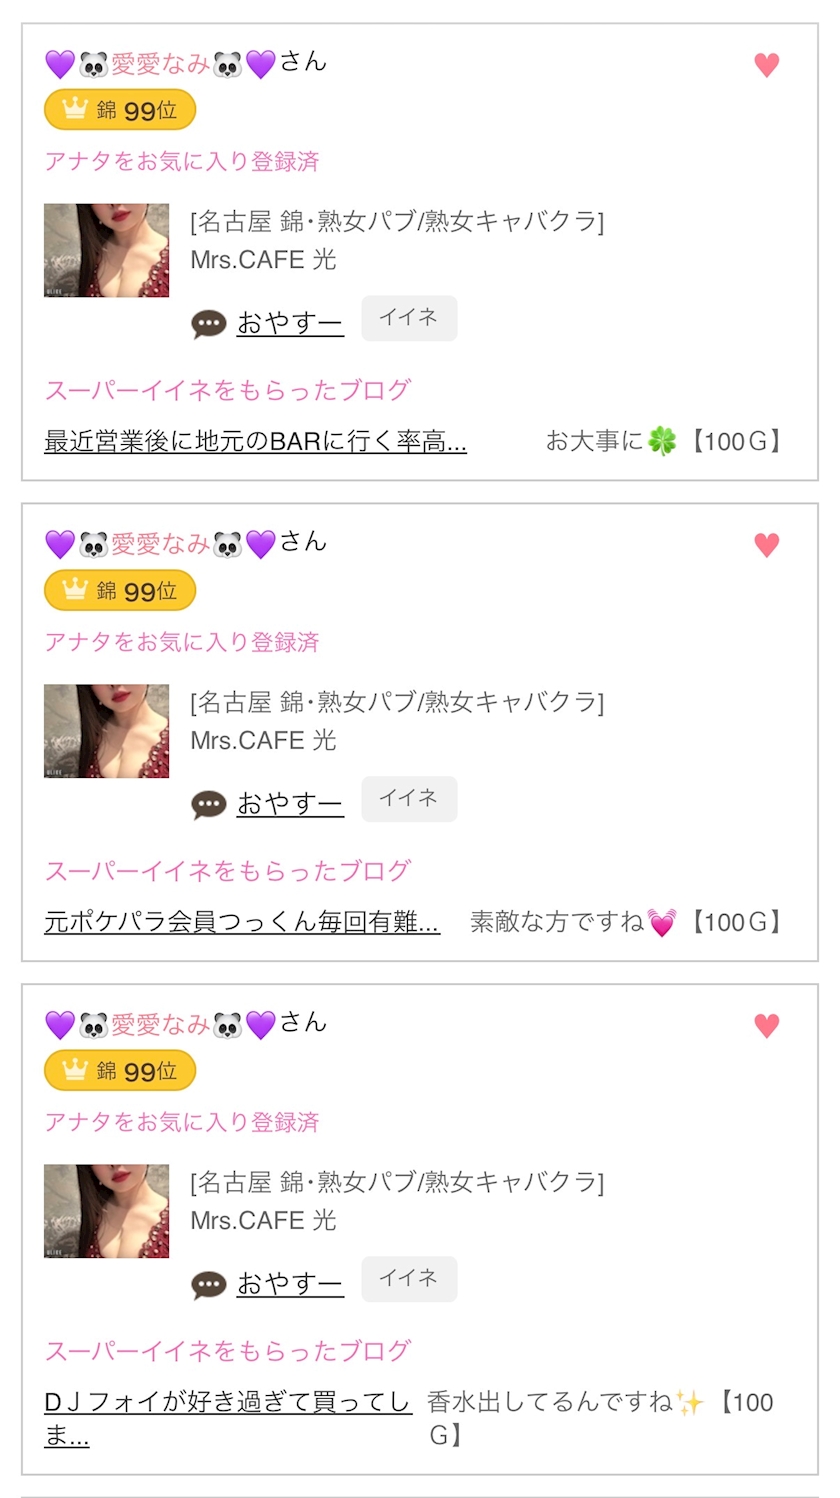The height and width of the screenshot is (1498, 840).
Task: Open profile thumbnail in second card
Action: tap(107, 731)
